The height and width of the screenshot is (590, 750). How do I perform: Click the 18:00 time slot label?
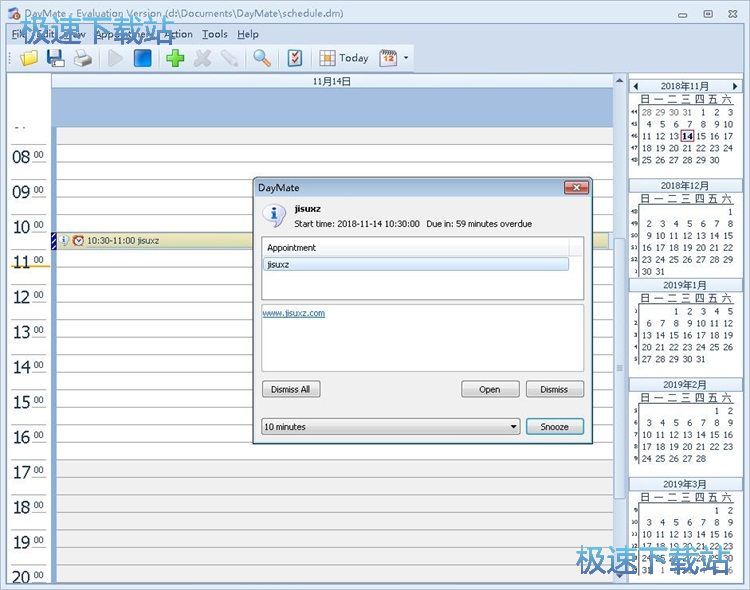[28, 507]
